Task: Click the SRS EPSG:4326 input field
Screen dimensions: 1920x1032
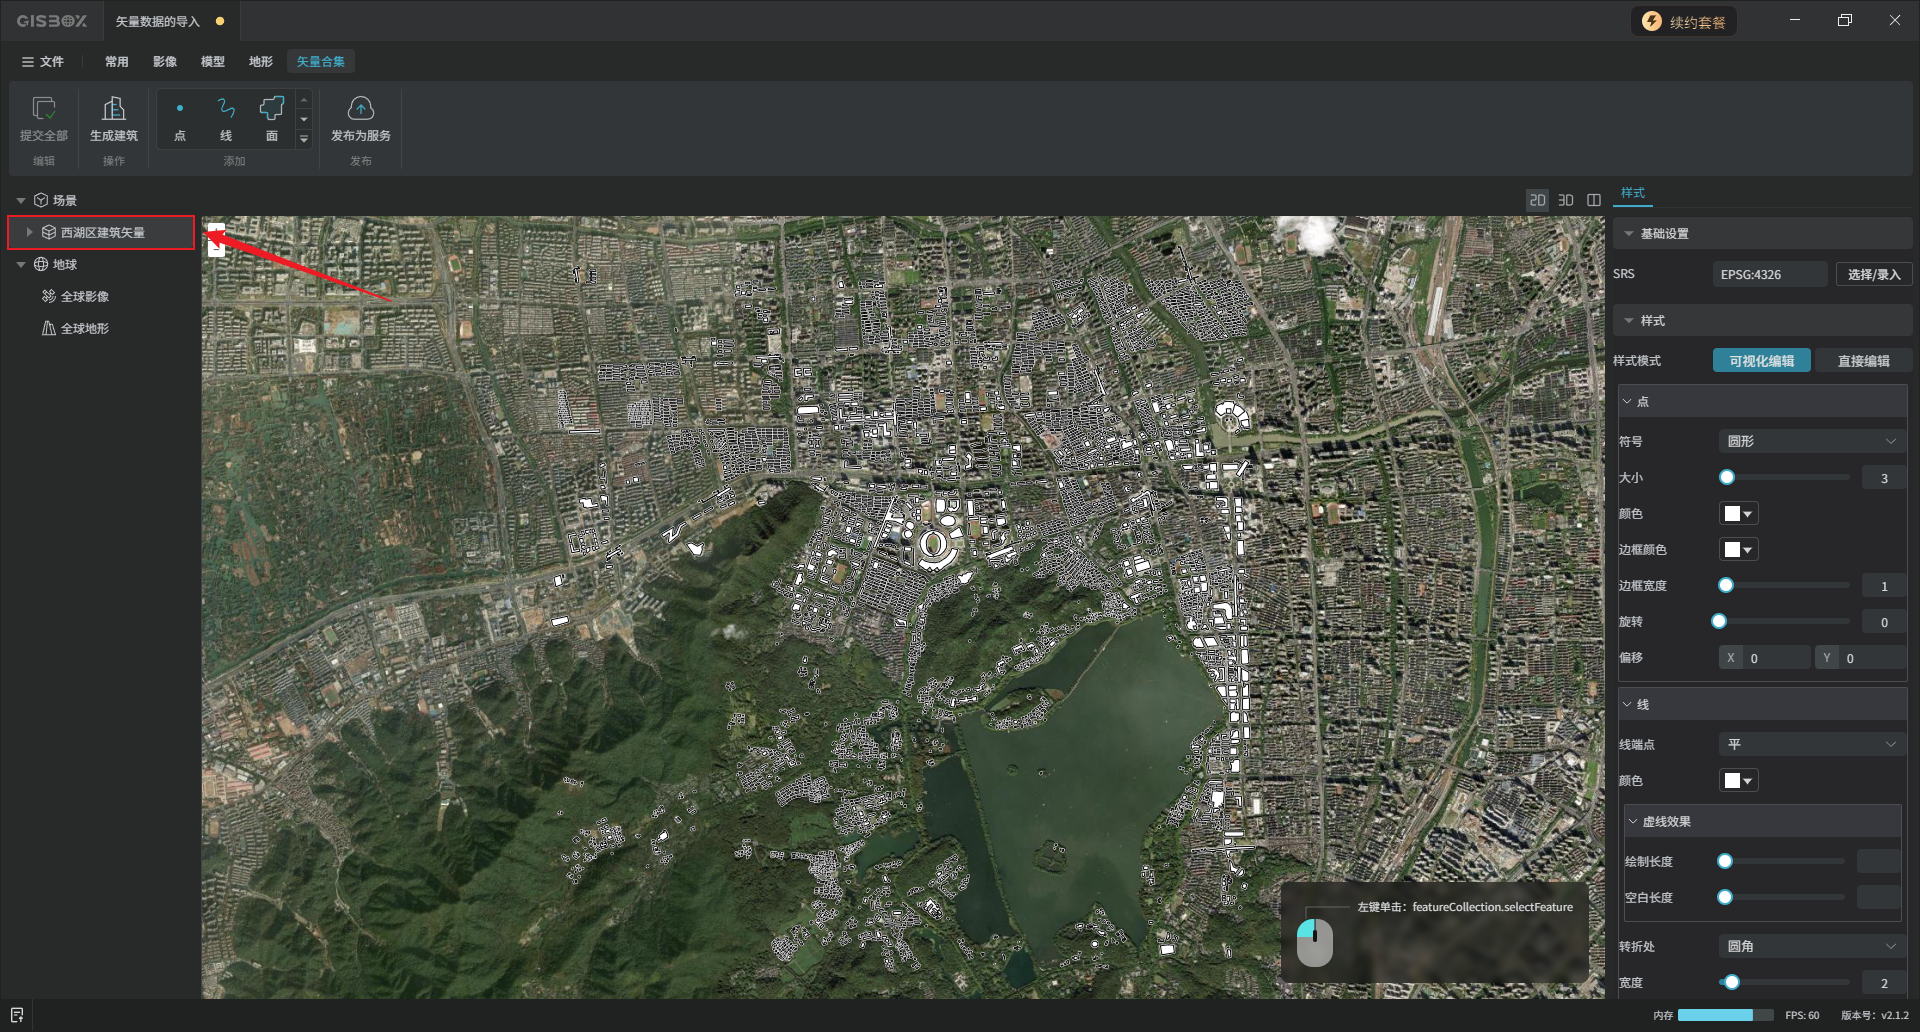Action: point(1770,274)
